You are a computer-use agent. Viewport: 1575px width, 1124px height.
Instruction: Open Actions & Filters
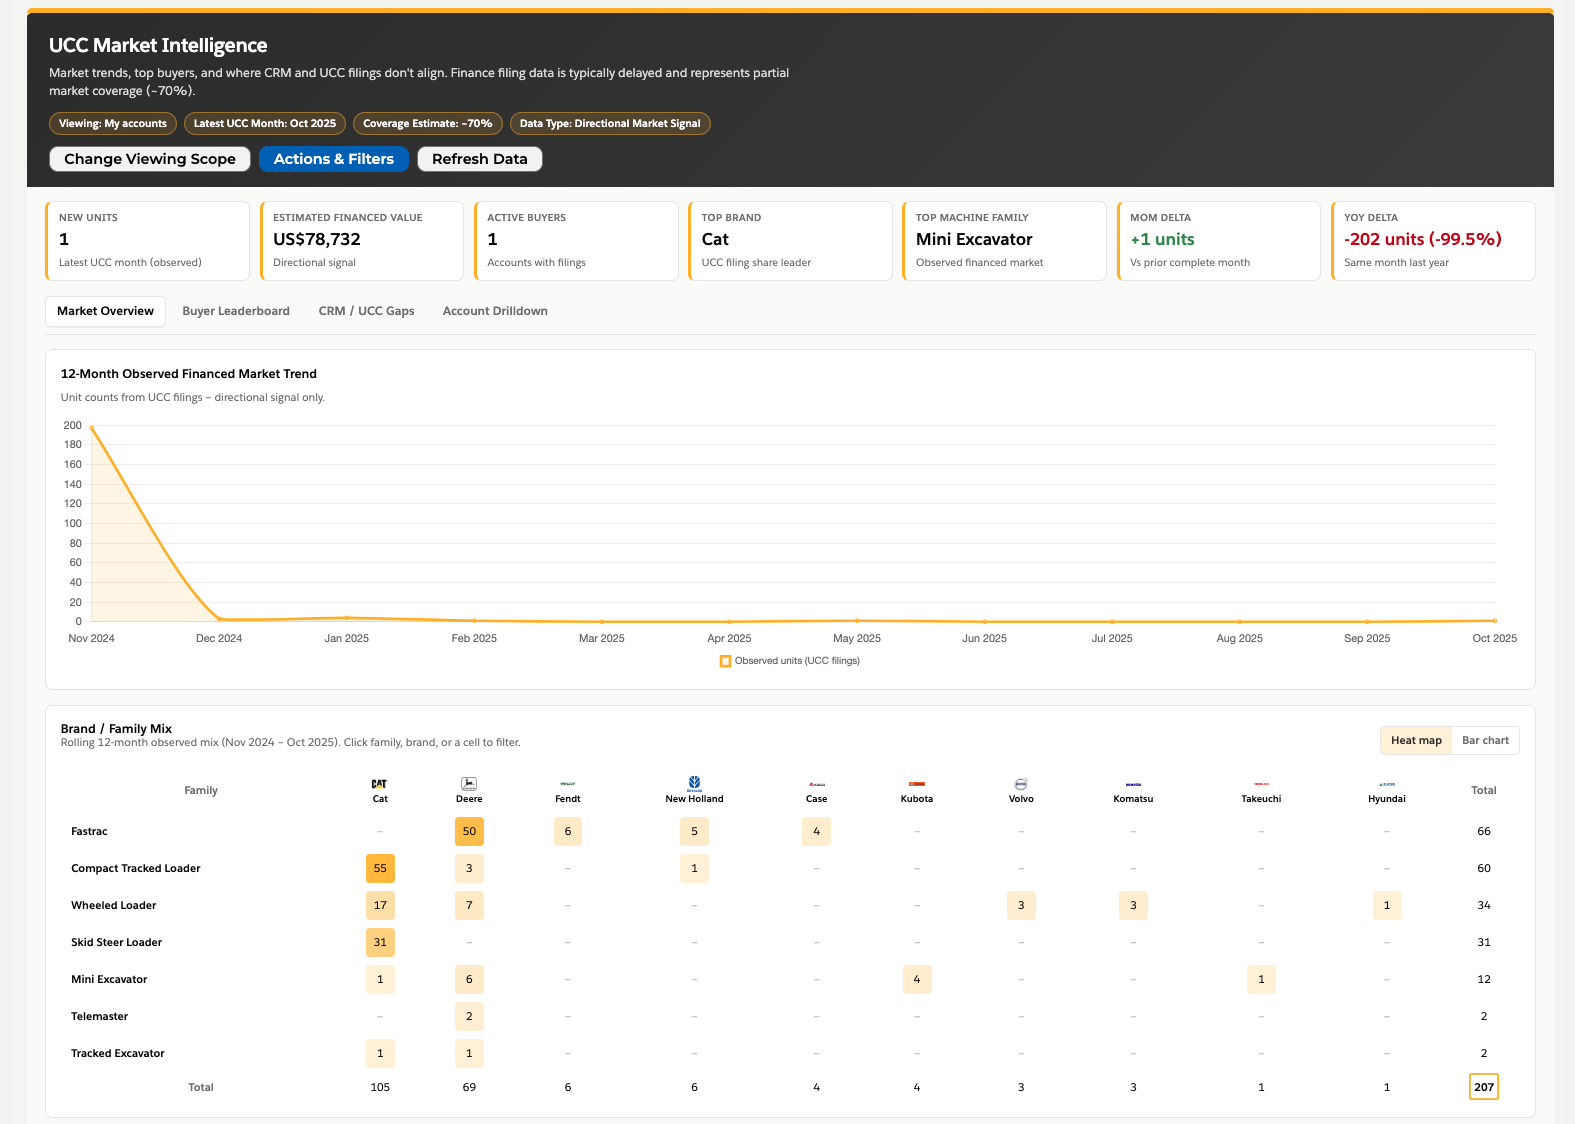[334, 159]
